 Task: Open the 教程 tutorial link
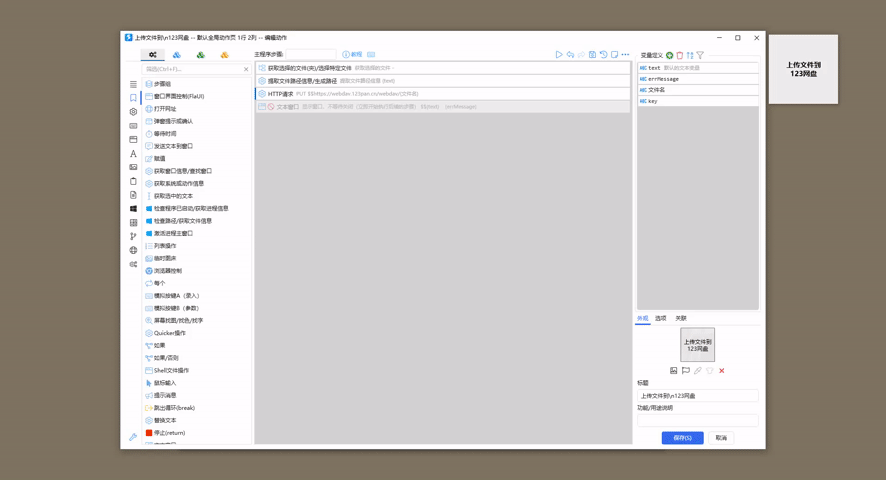coord(353,55)
